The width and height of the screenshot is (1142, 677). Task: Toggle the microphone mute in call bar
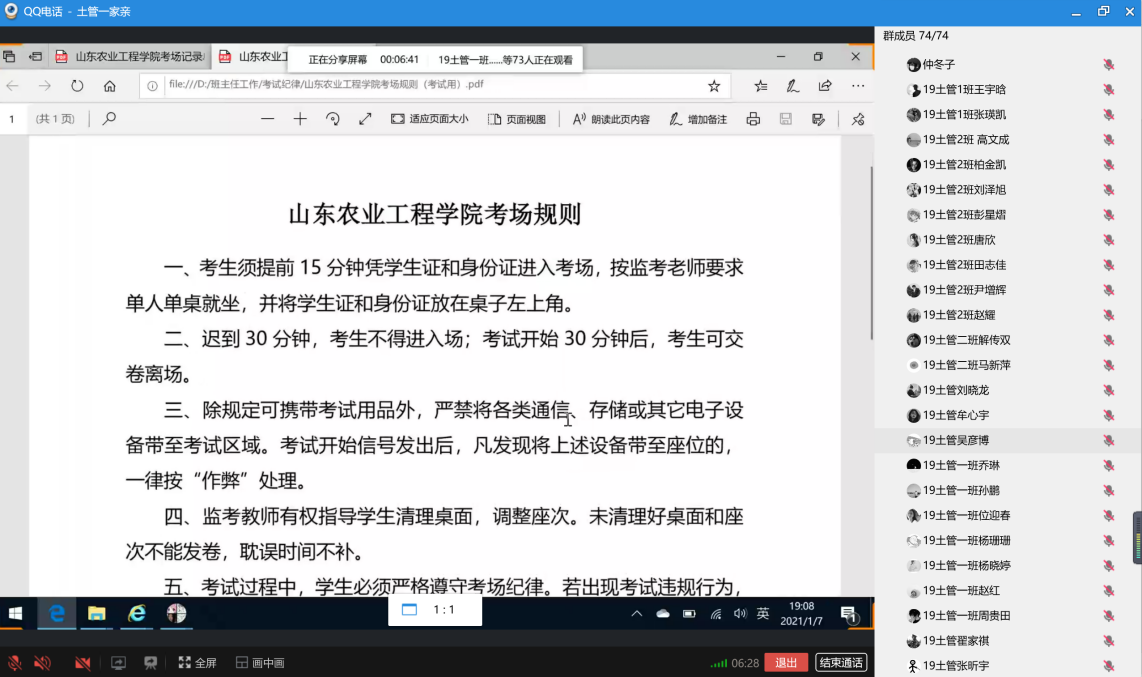14,663
